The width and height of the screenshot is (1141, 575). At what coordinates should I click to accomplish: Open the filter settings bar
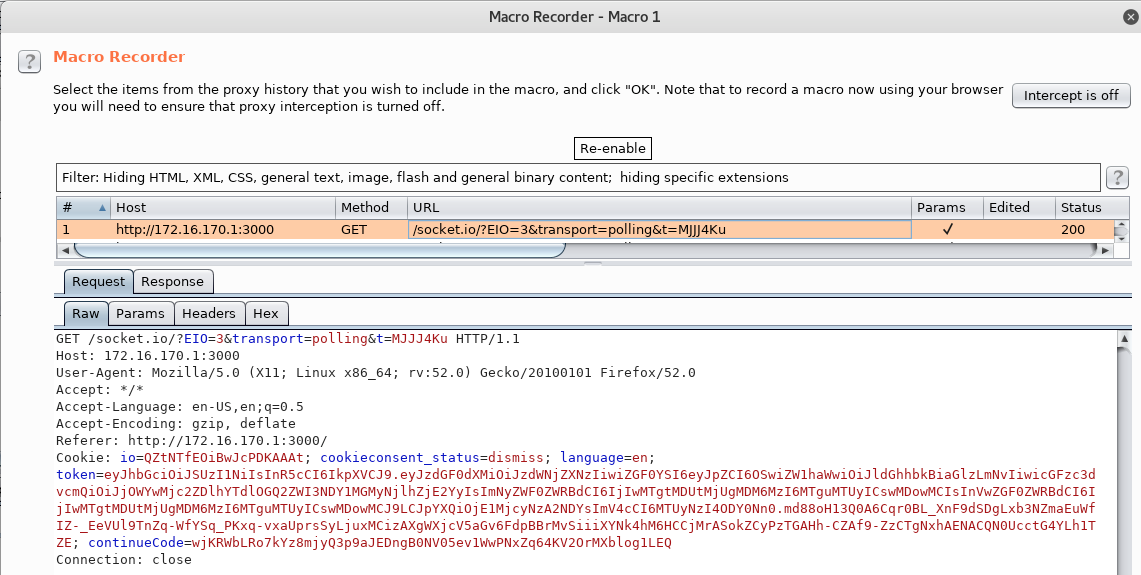pos(578,178)
